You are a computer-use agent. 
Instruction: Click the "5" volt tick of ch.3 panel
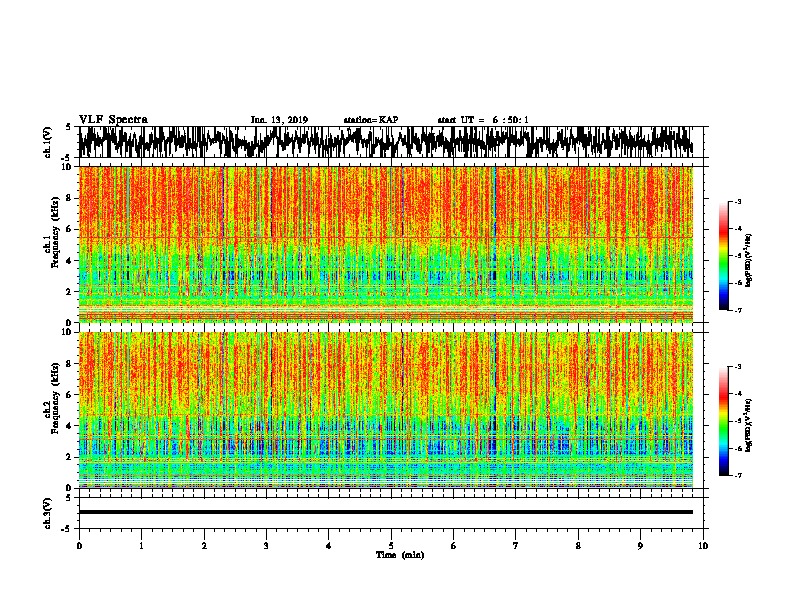pyautogui.click(x=68, y=498)
